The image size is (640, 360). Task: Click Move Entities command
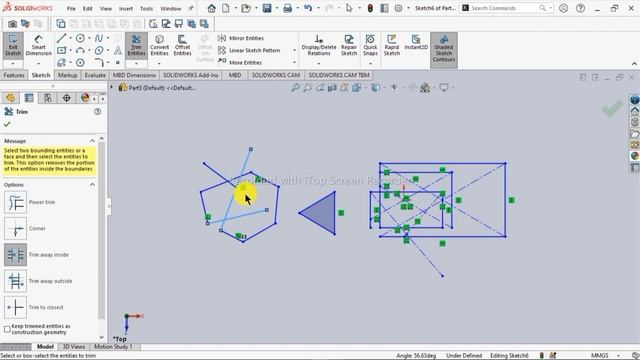(x=240, y=62)
